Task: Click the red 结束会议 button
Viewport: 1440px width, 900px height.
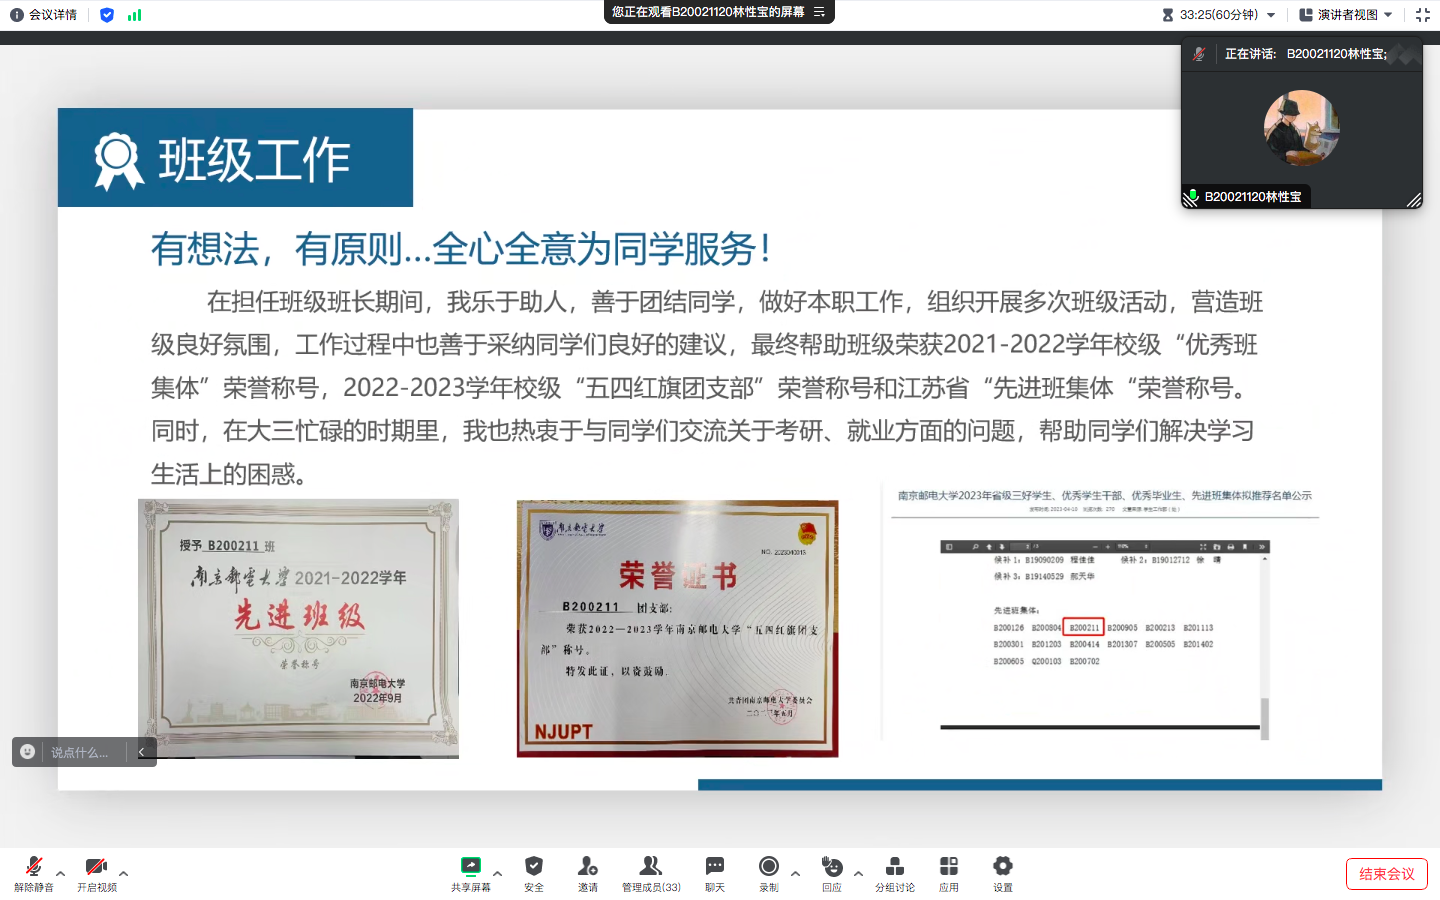Action: [x=1386, y=874]
